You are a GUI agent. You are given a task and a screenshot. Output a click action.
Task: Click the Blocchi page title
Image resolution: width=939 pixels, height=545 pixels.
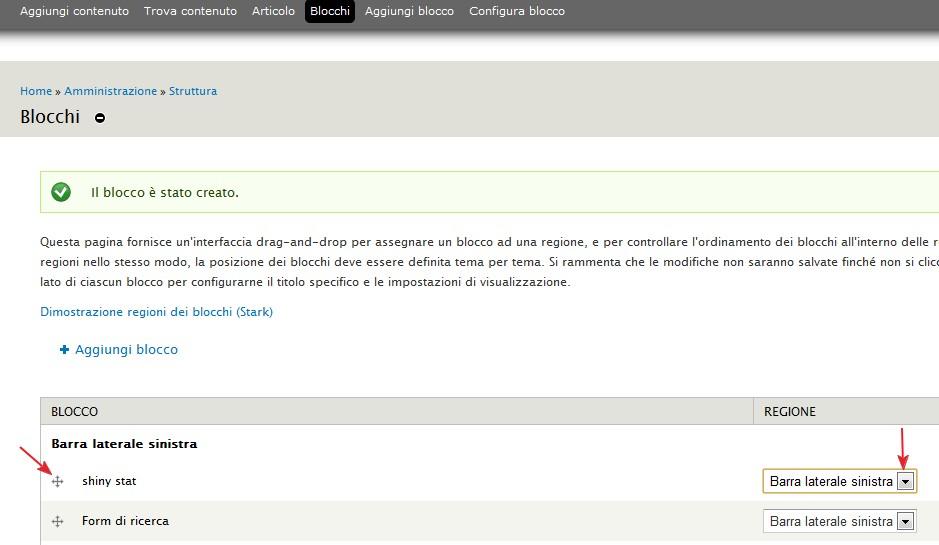pyautogui.click(x=50, y=117)
